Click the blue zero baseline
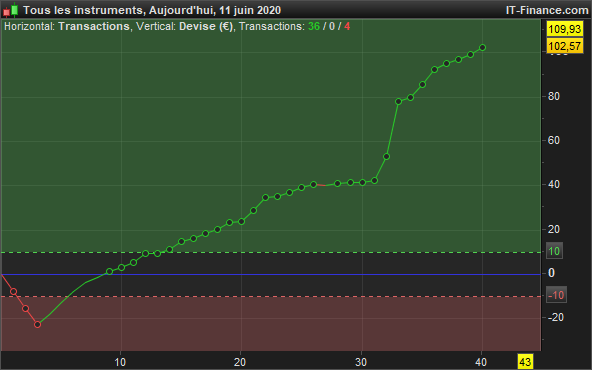592x370 pixels. [x=271, y=274]
